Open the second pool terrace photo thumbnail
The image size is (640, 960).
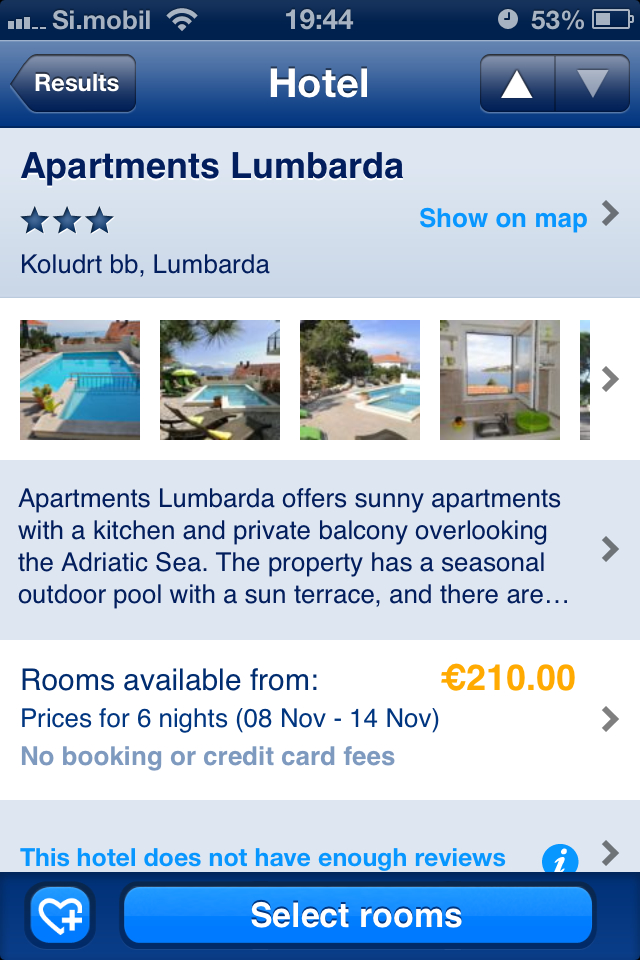pos(220,380)
